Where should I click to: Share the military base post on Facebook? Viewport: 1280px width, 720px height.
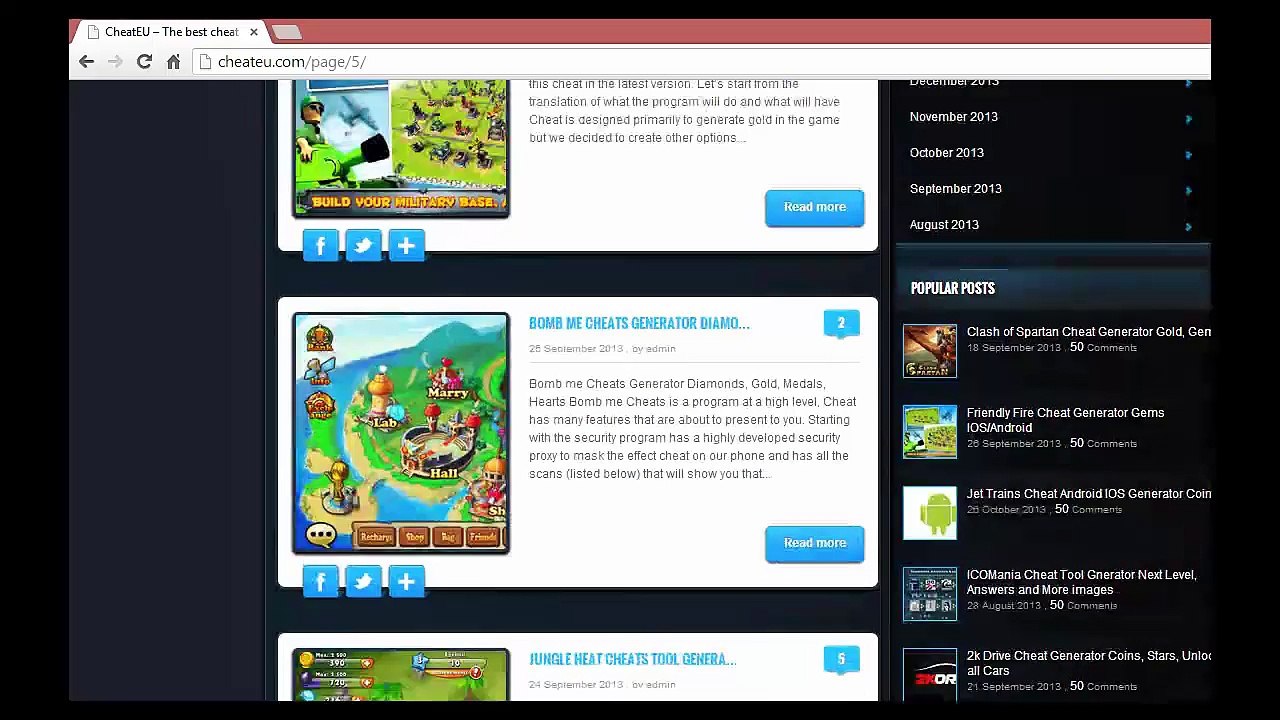[x=320, y=245]
